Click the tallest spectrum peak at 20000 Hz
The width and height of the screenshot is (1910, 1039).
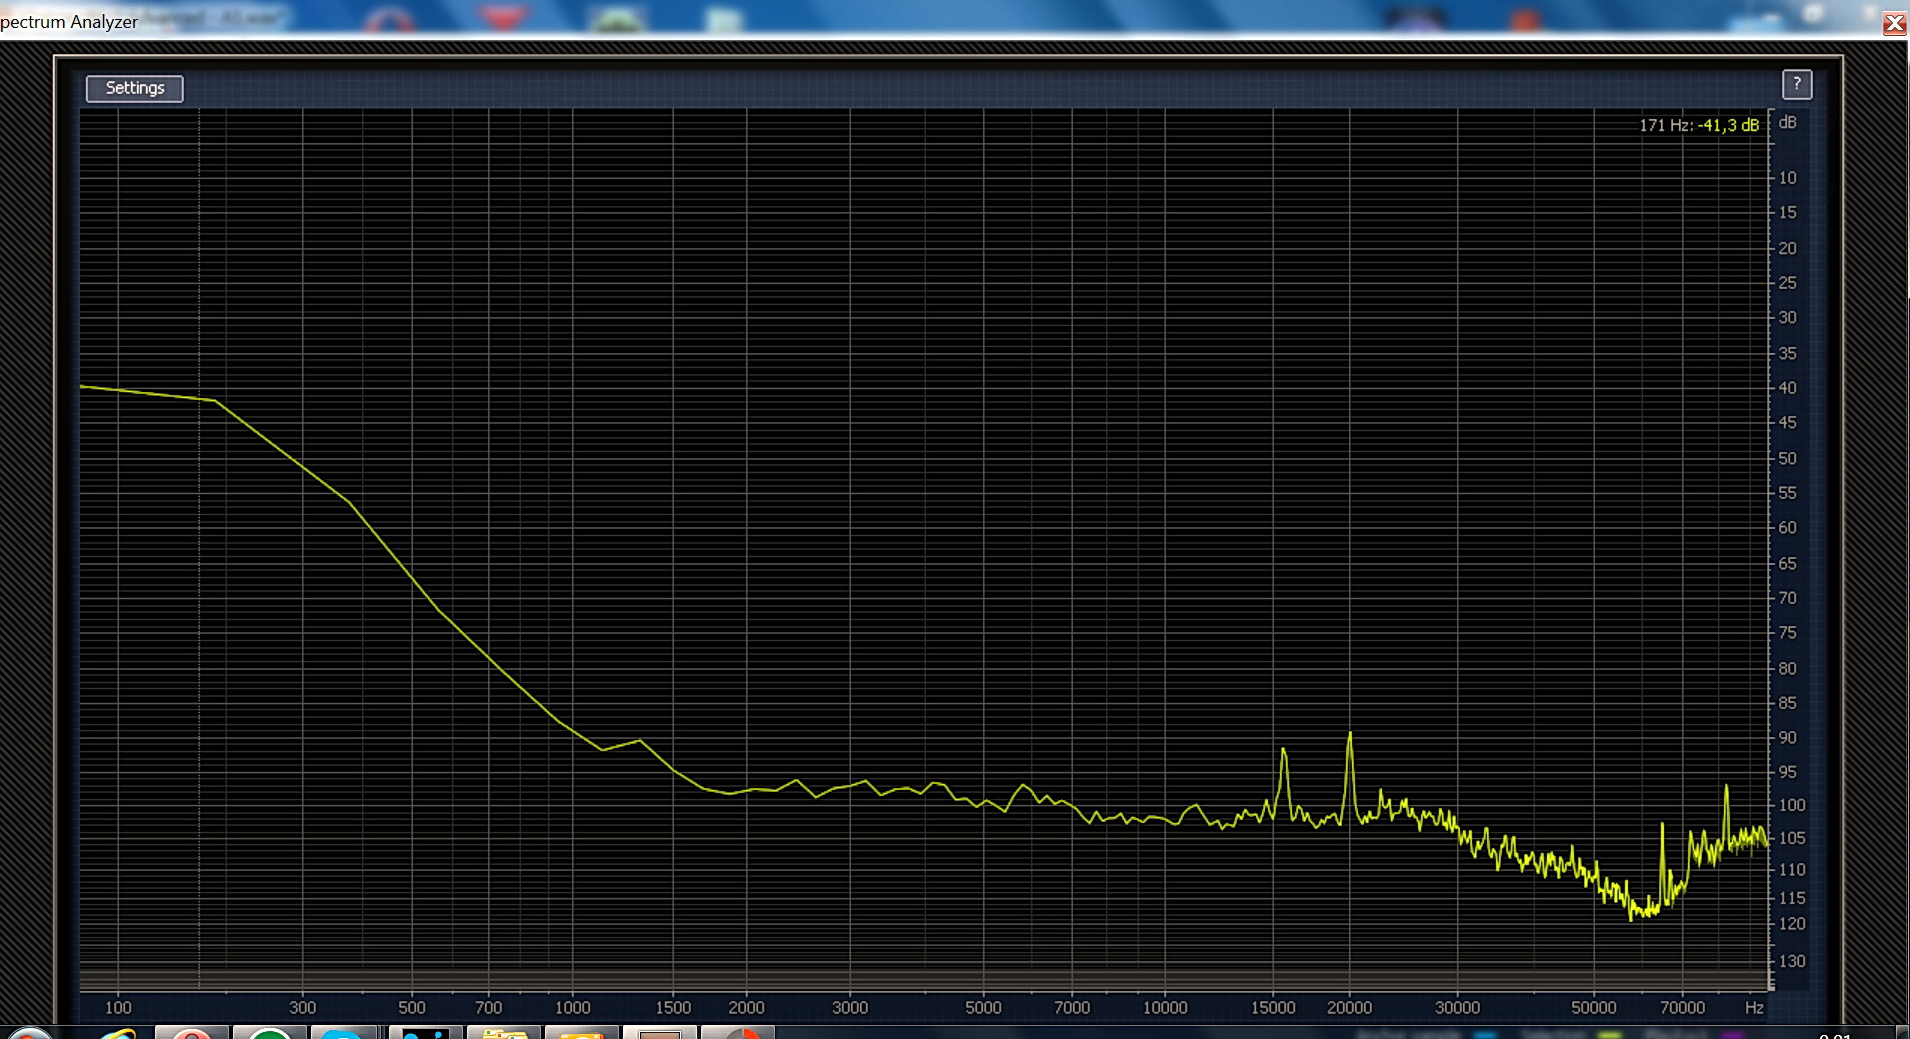click(1349, 735)
